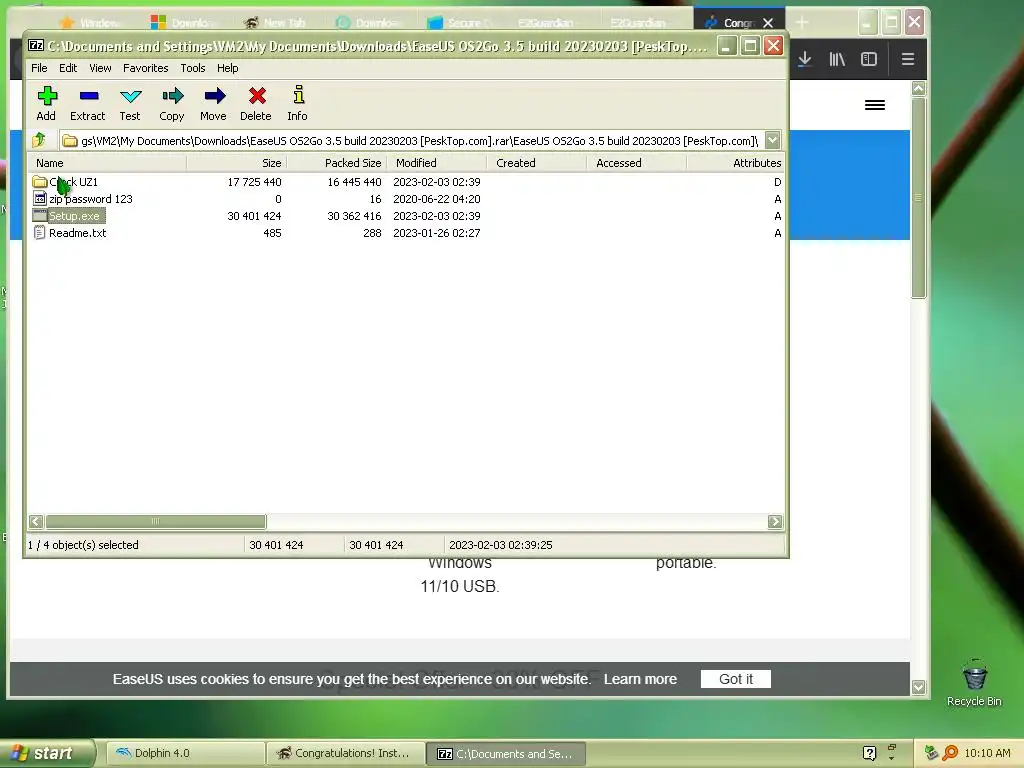Open the View menu
The height and width of the screenshot is (768, 1024).
coord(100,68)
